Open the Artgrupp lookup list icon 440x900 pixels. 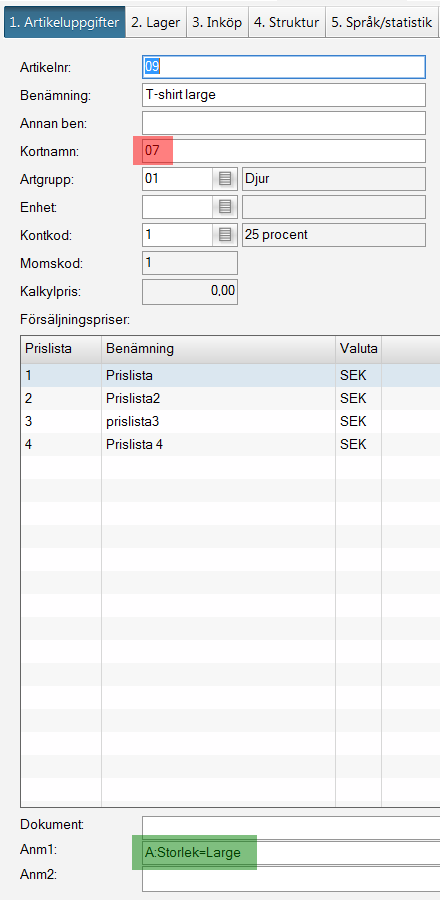(225, 179)
